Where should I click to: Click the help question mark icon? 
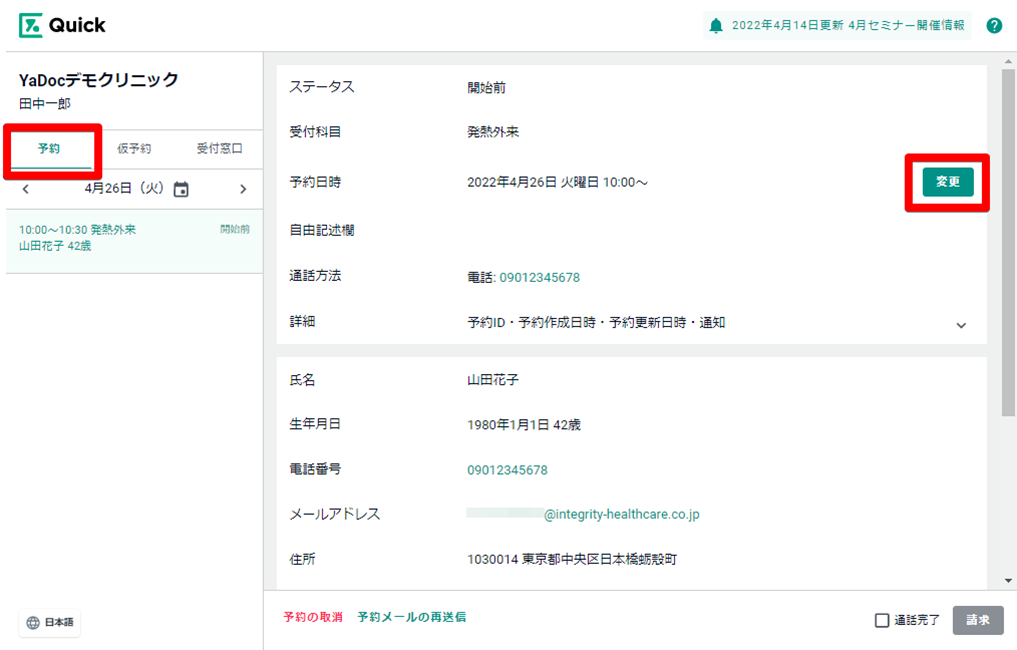pos(994,26)
